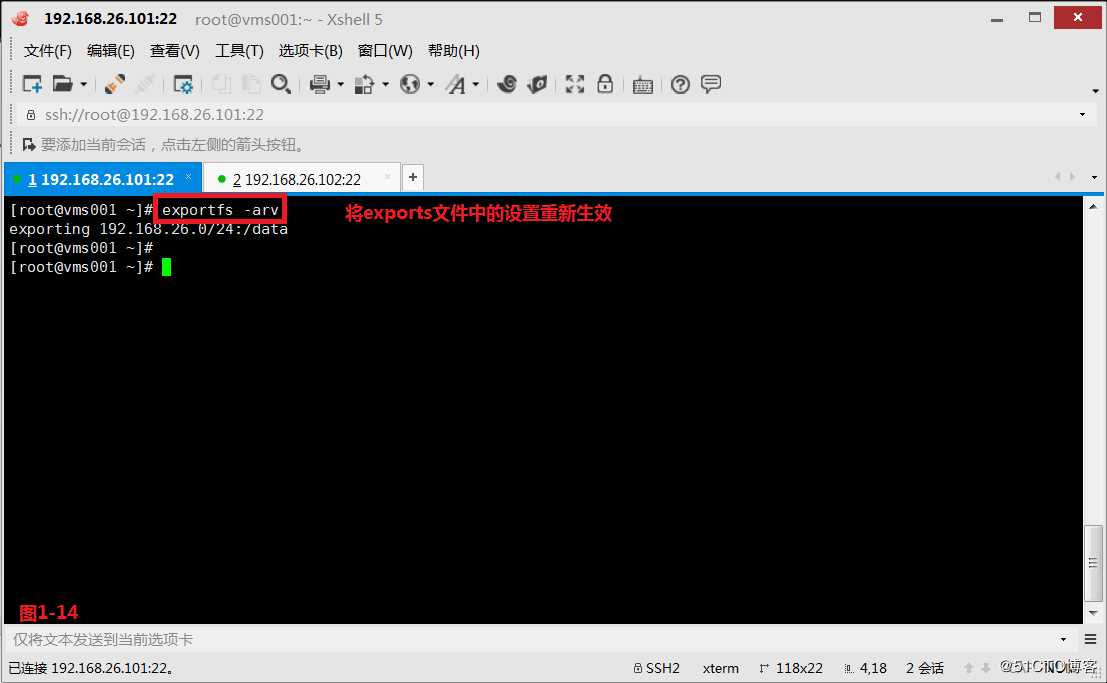
Task: Click the 已连接 192.168.26.101:22 status text
Action: coord(91,668)
